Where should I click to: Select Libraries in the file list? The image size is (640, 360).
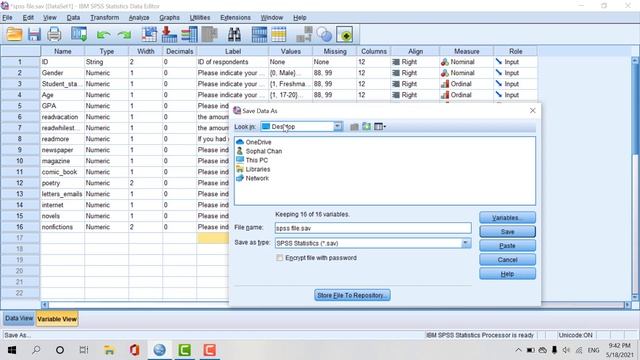pos(253,169)
